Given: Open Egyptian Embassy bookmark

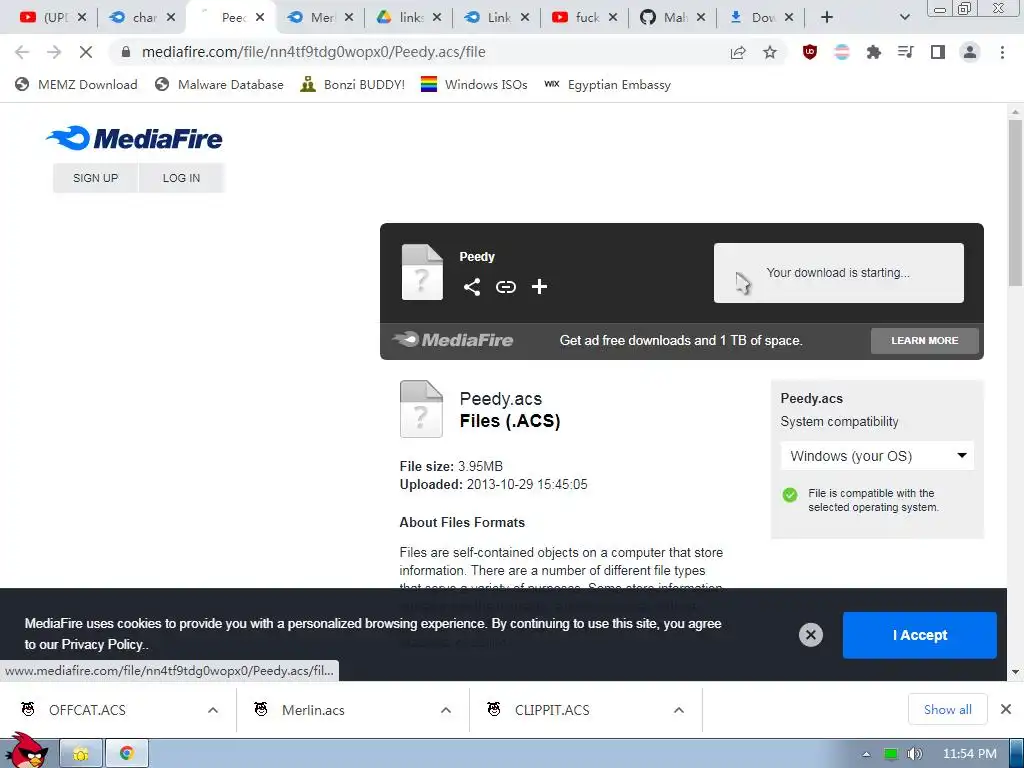Looking at the screenshot, I should (x=607, y=84).
